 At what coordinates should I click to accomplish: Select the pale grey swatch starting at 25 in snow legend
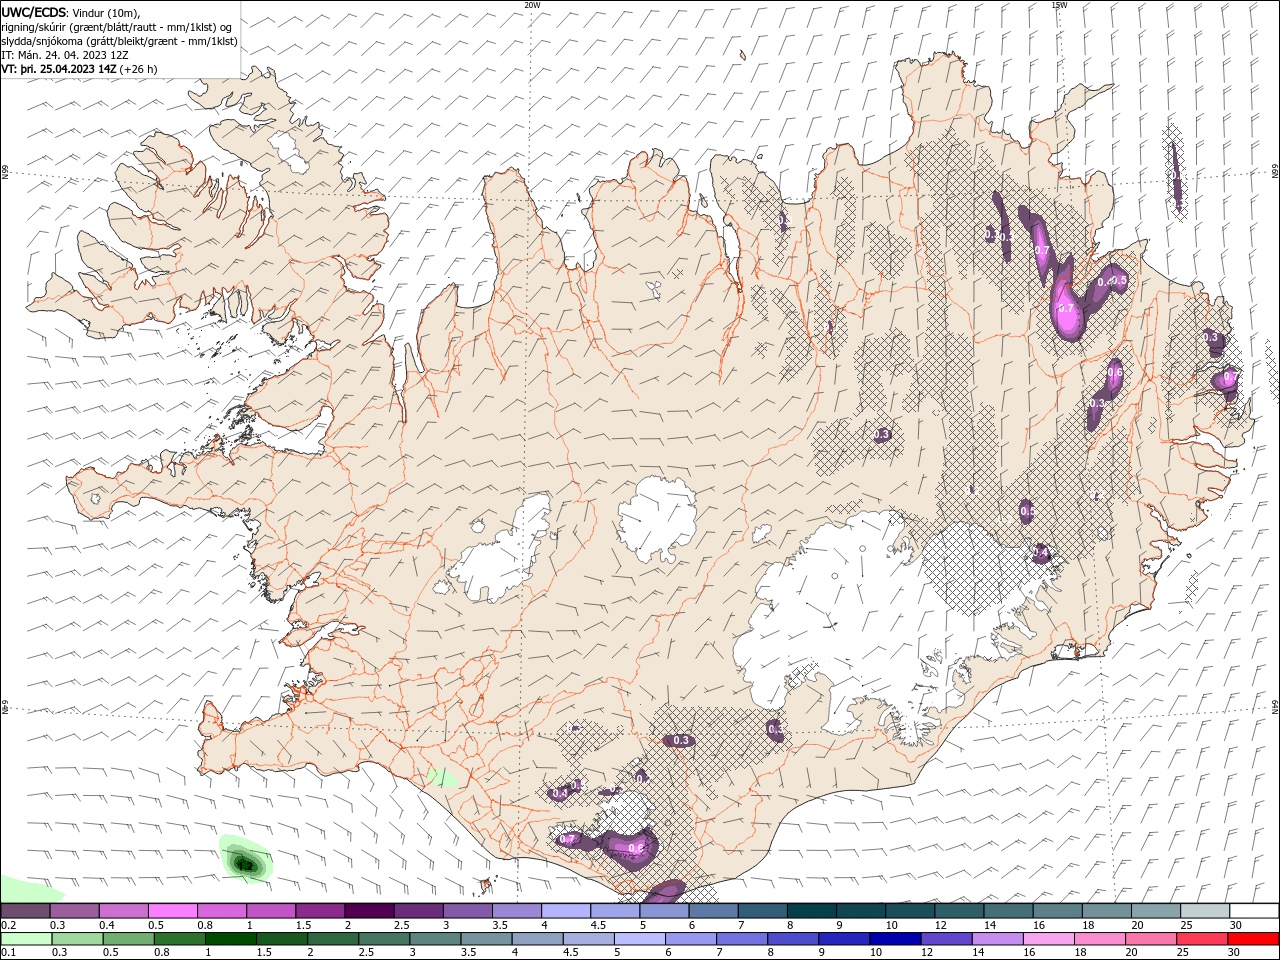(x=1206, y=911)
